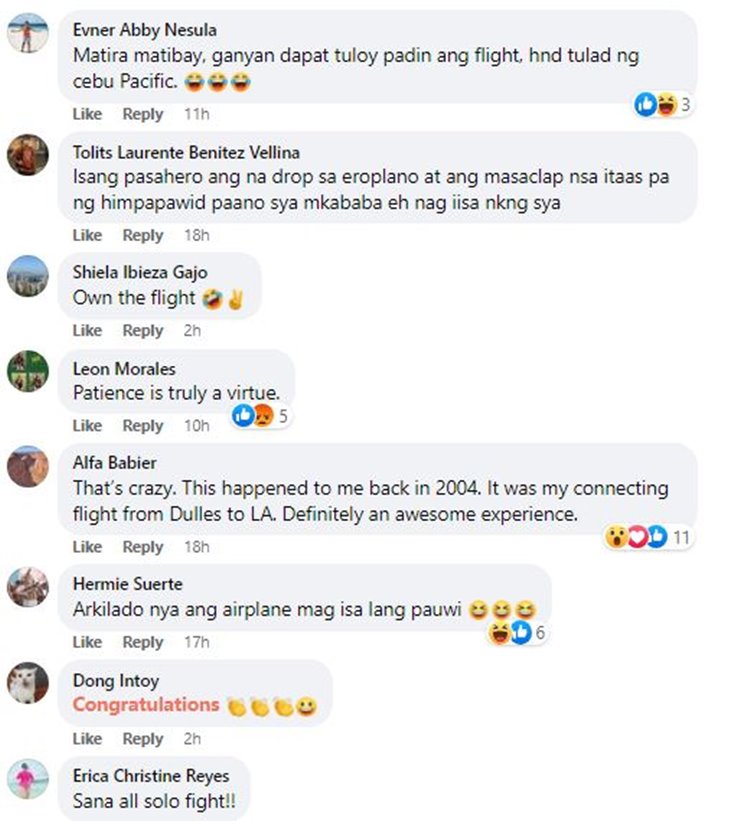View like and haha reactions on Evner's comment
Screen dimensions: 750x821
pyautogui.click(x=664, y=105)
